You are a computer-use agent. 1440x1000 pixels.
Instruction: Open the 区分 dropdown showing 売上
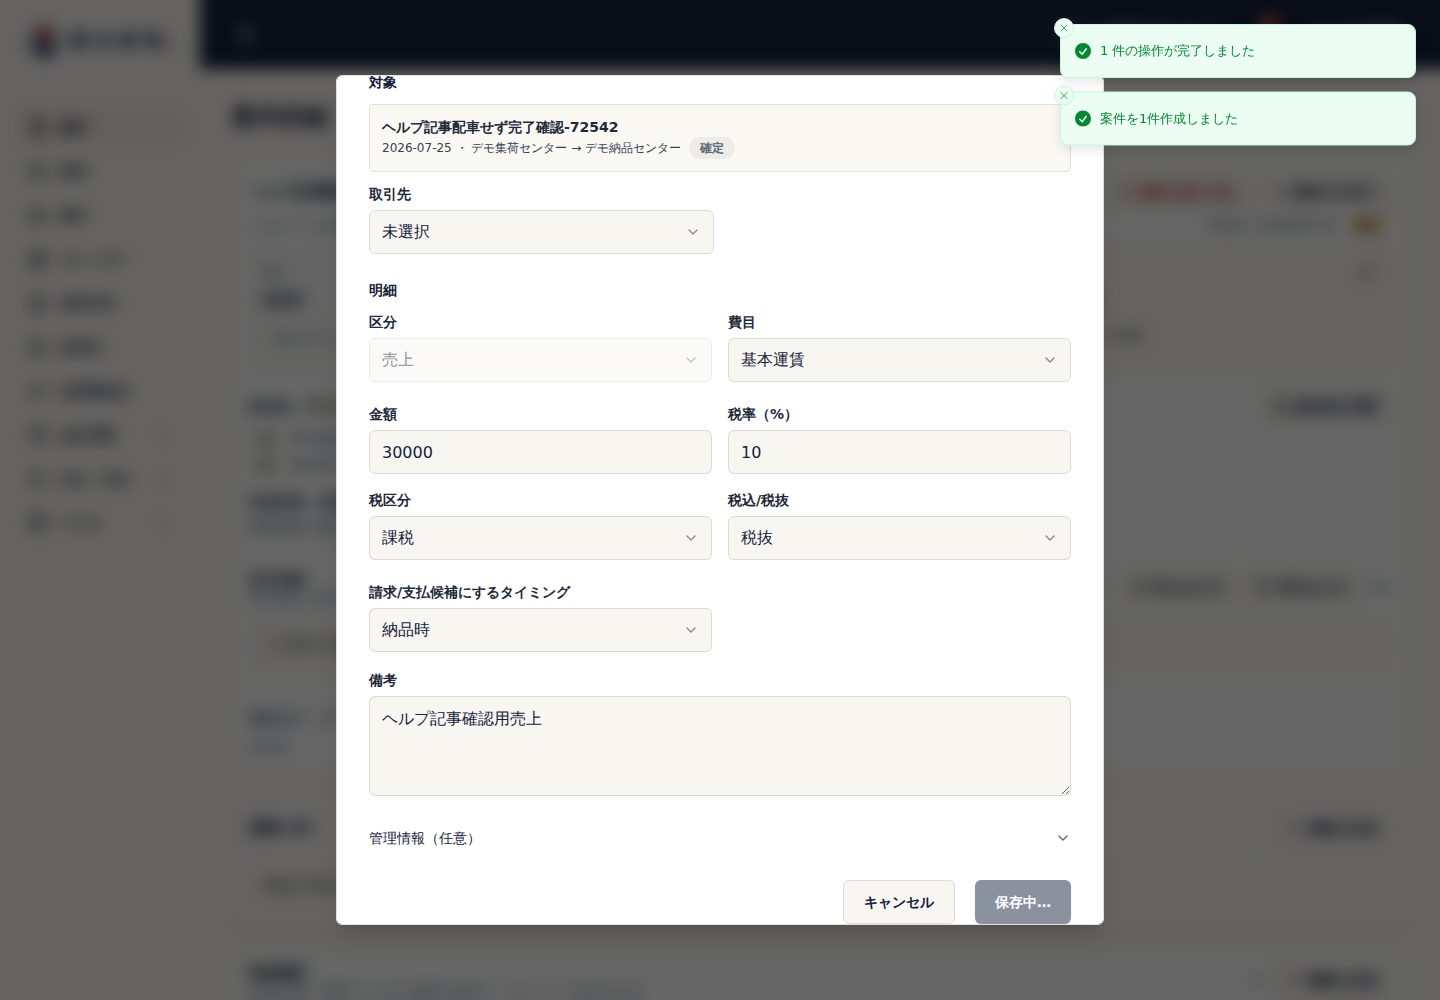point(540,360)
